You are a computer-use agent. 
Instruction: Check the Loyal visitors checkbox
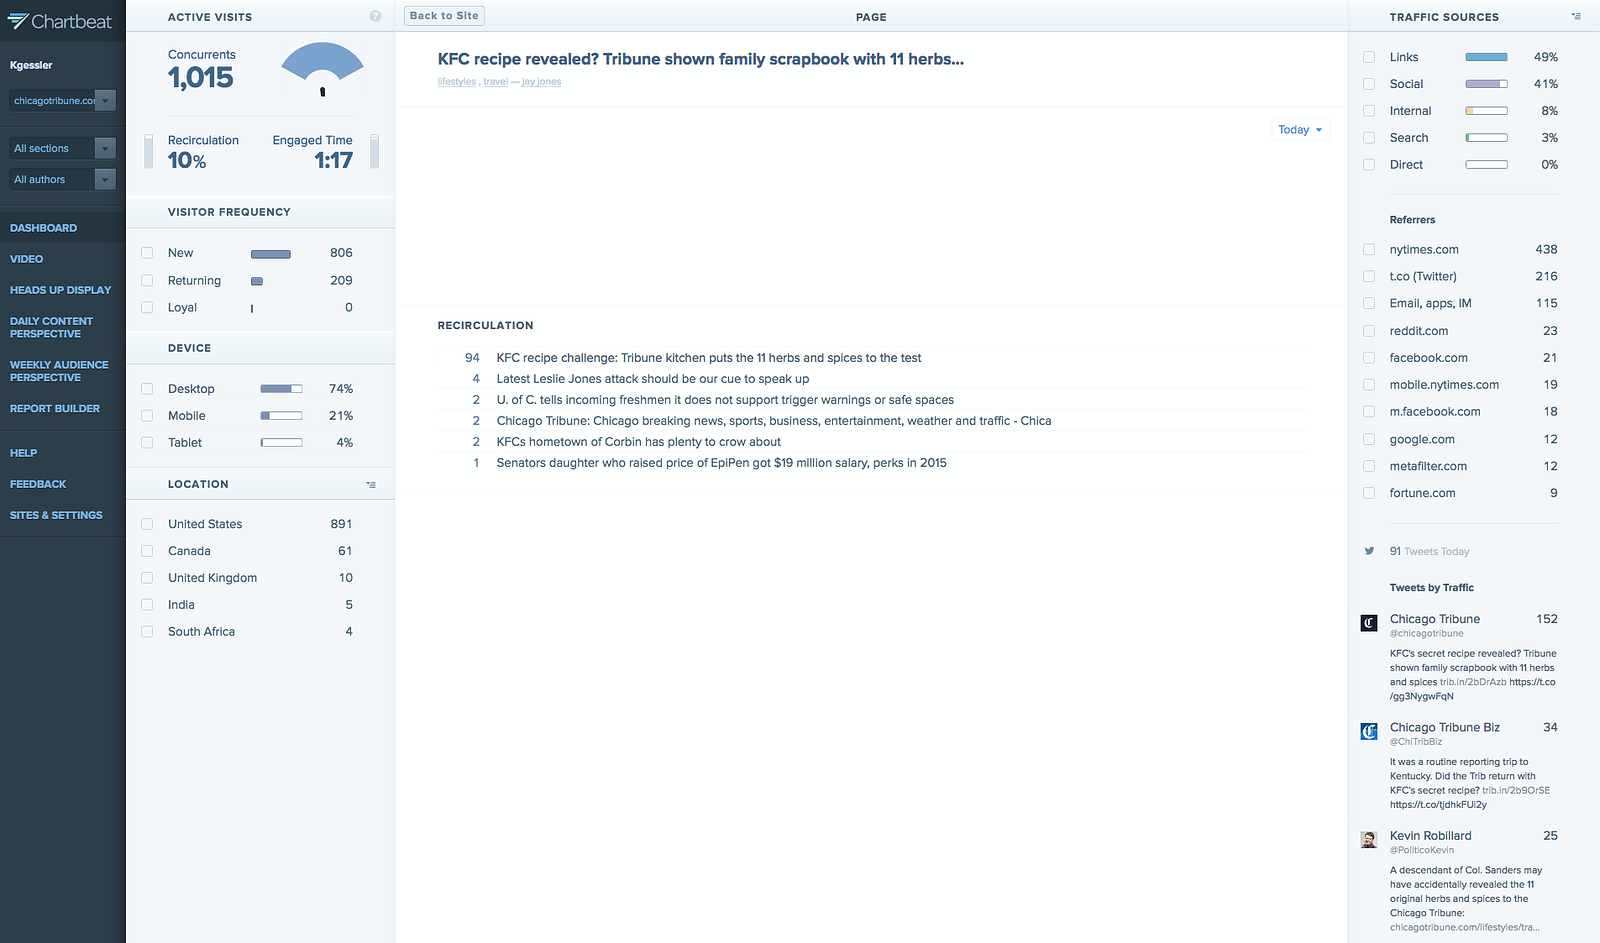147,308
